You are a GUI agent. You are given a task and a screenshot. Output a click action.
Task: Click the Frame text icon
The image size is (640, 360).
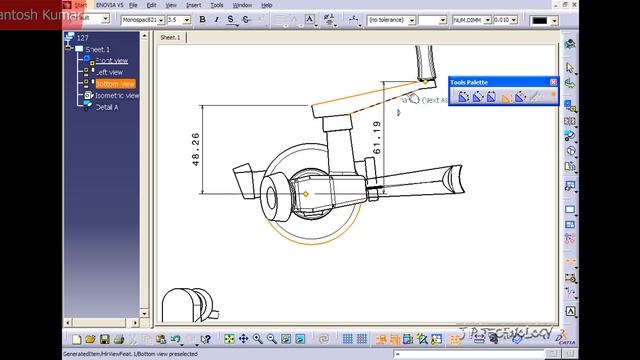310,19
